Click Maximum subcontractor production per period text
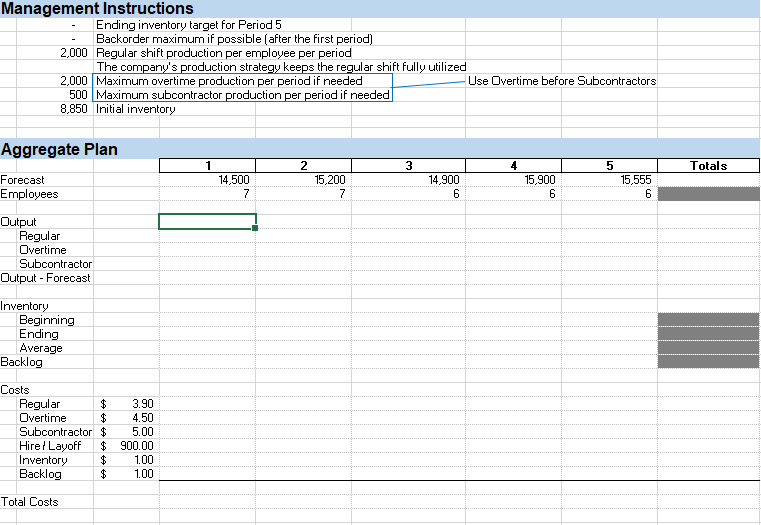 pyautogui.click(x=243, y=95)
